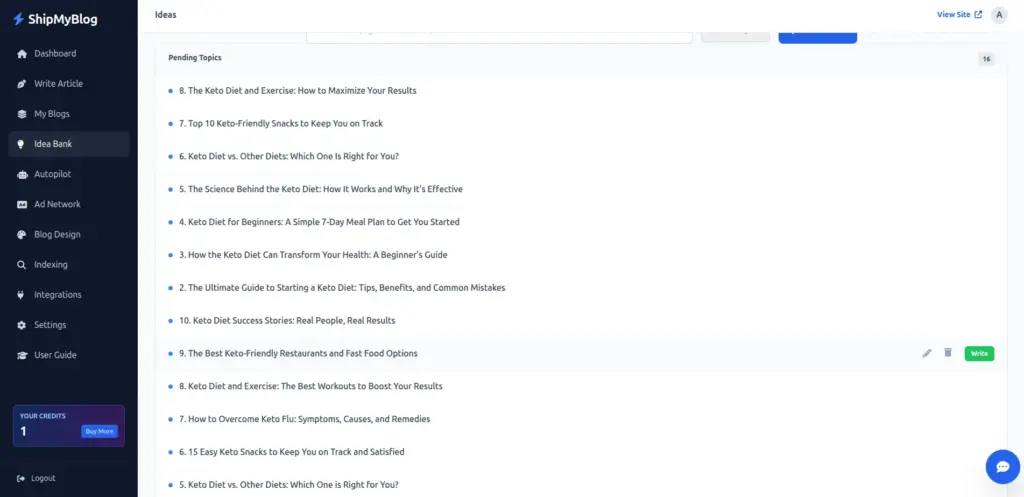Open the user avatar menu
Viewport: 1024px width, 497px height.
point(999,15)
